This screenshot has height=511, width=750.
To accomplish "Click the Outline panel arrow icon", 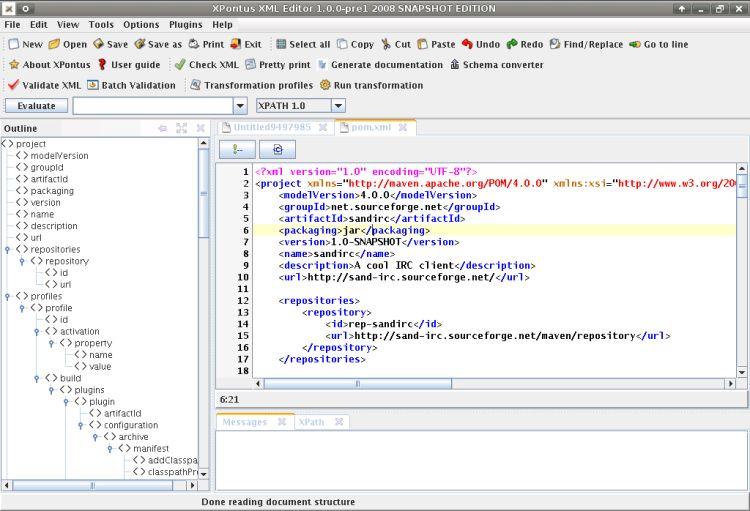I will pos(163,128).
